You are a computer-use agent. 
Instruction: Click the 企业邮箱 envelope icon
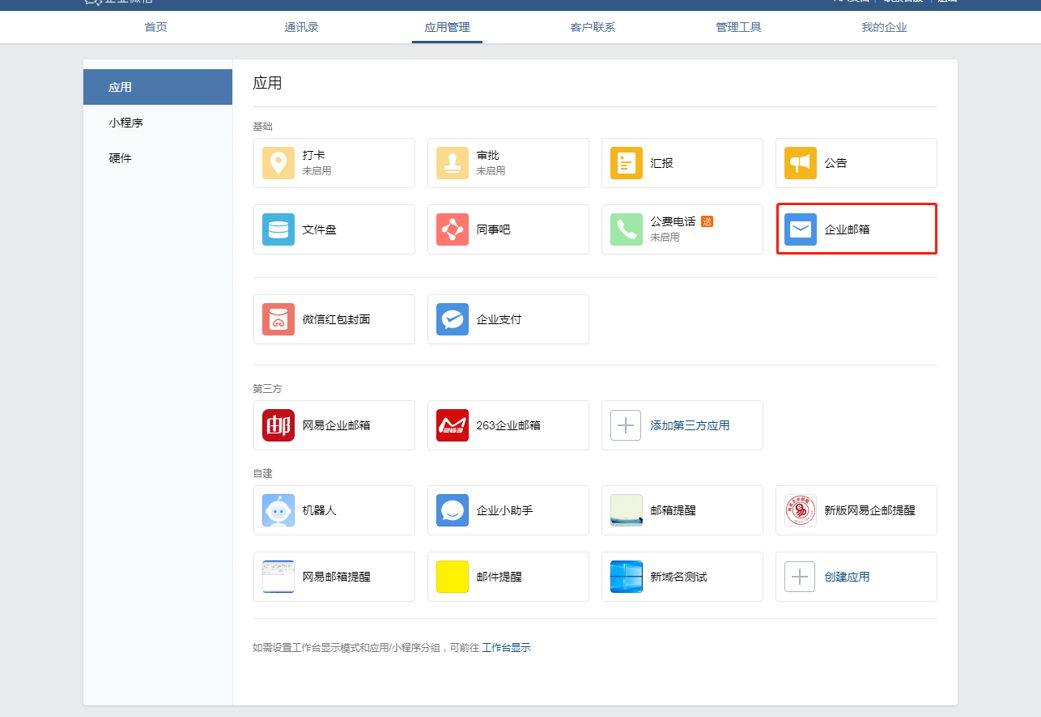point(800,229)
